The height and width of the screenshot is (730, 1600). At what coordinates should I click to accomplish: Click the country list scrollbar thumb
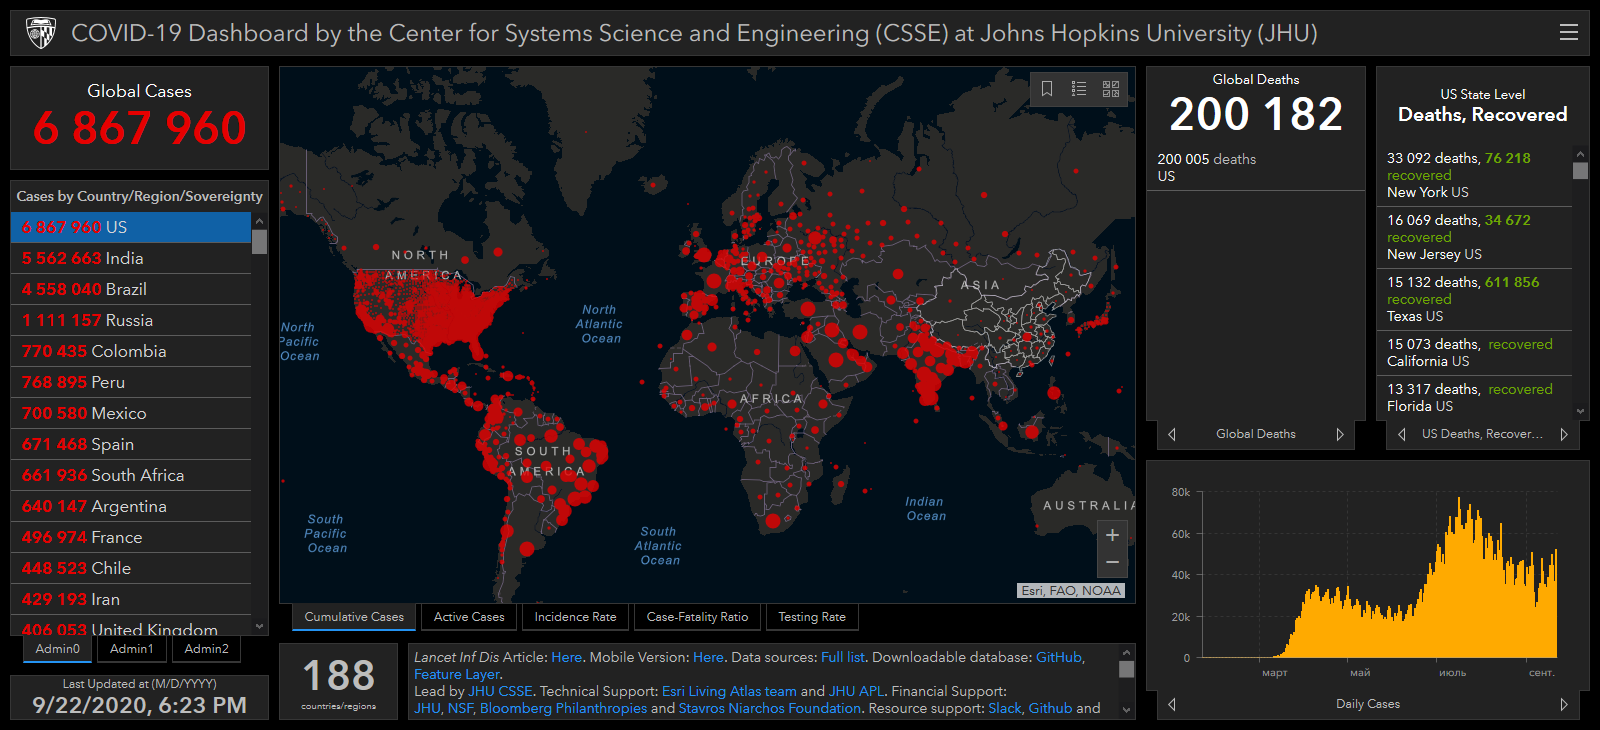pyautogui.click(x=259, y=242)
